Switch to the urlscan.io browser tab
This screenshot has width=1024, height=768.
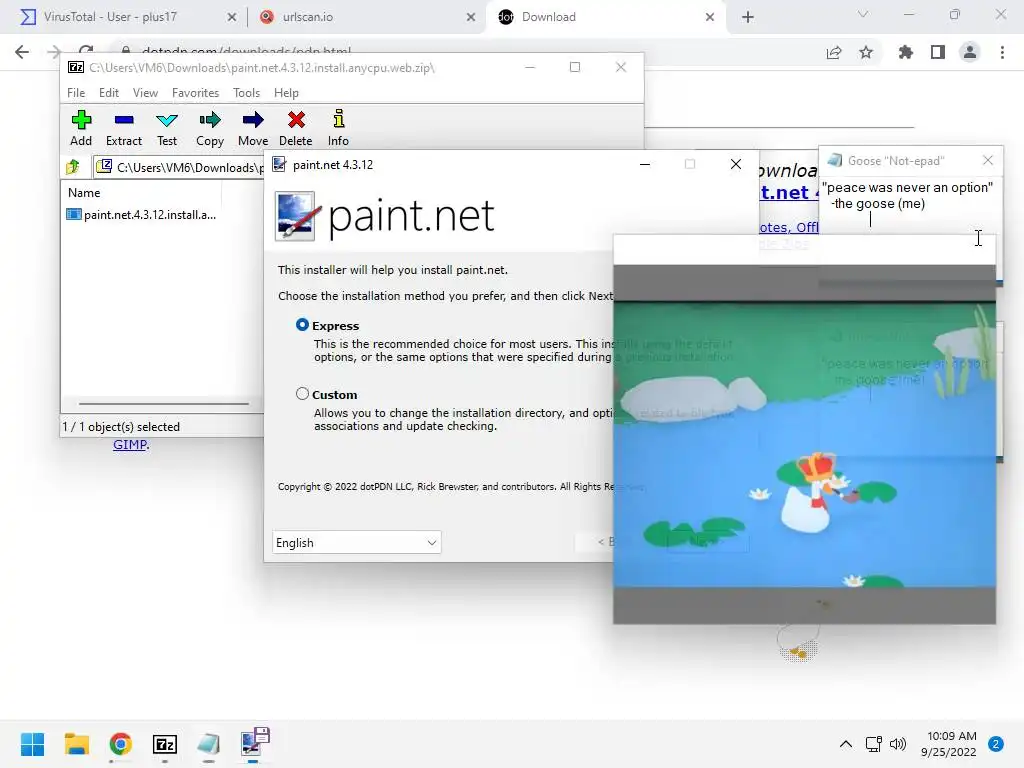[364, 17]
